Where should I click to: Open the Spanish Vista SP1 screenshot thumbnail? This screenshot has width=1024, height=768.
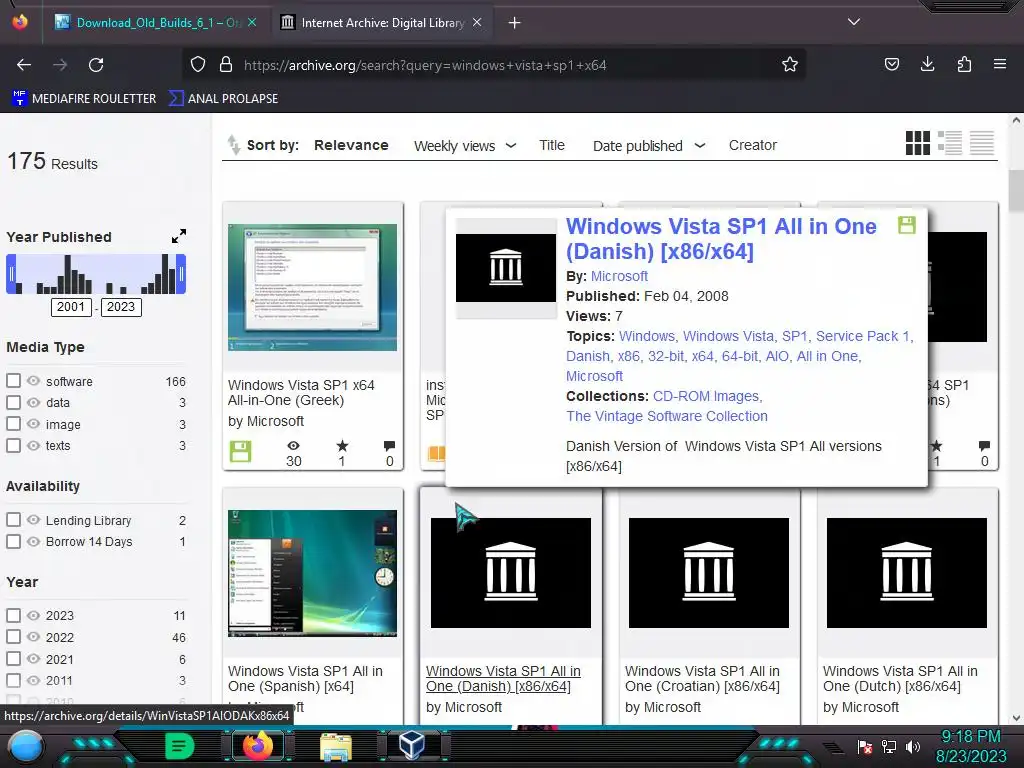point(312,573)
